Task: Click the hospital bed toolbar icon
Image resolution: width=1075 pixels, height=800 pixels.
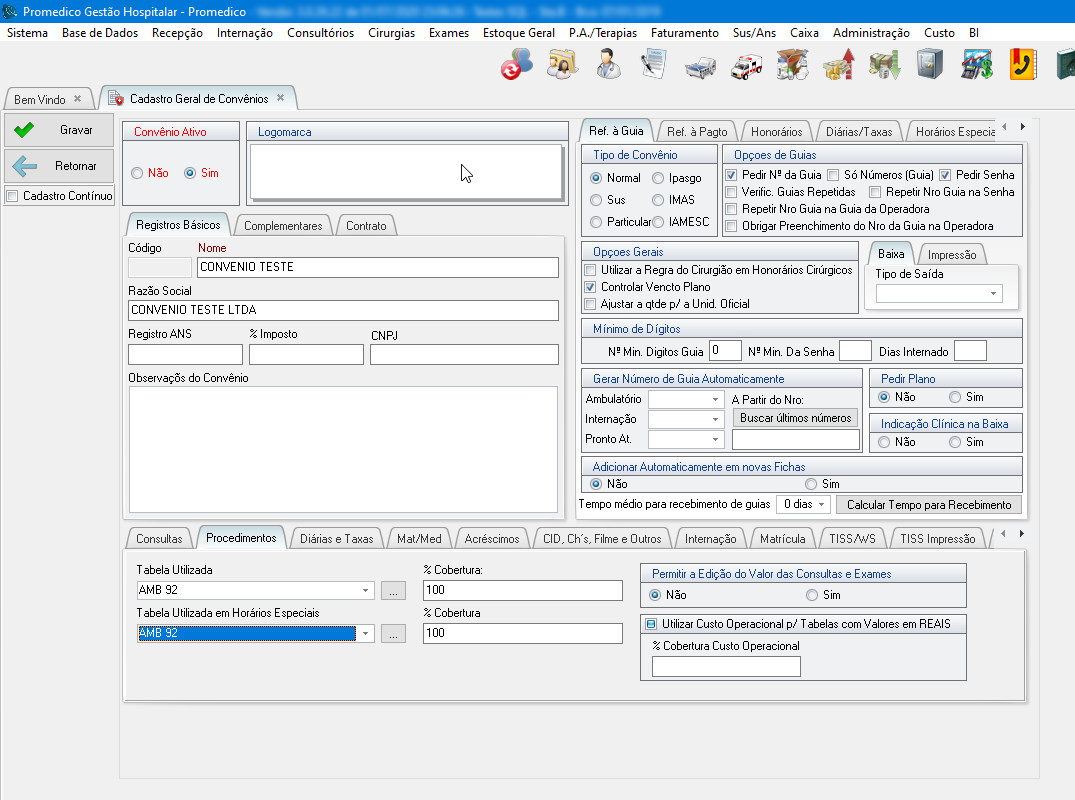Action: [x=699, y=66]
